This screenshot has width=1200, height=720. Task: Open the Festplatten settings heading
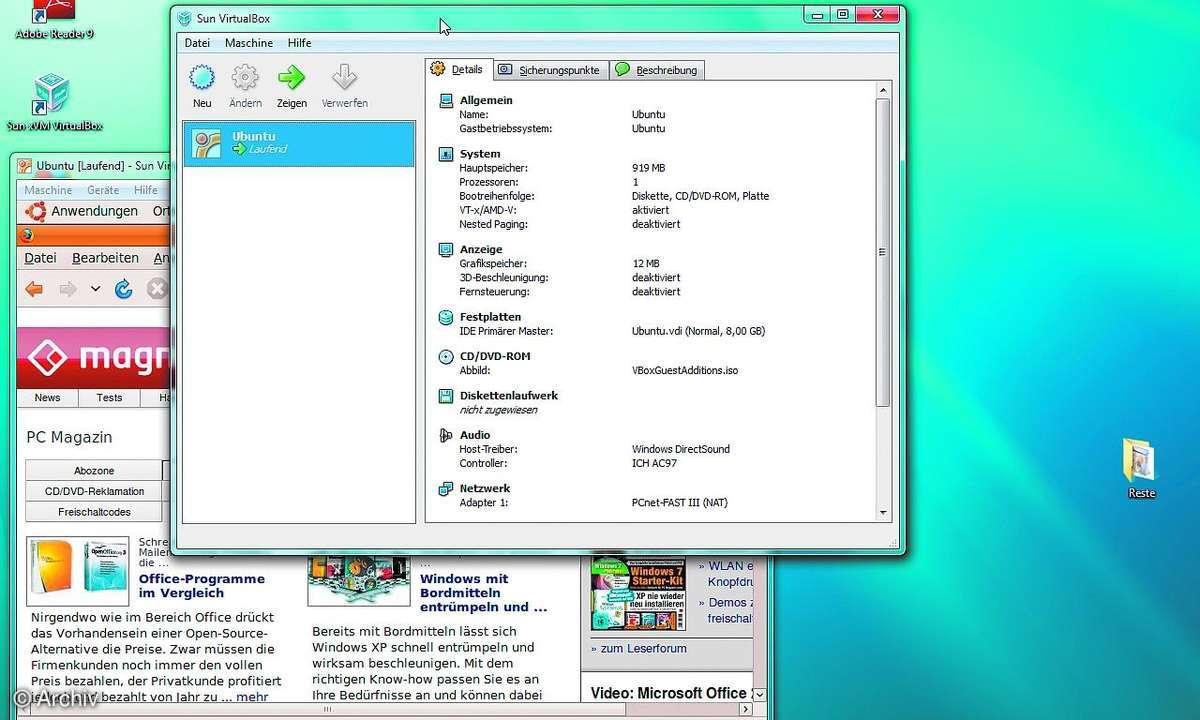[x=490, y=317]
